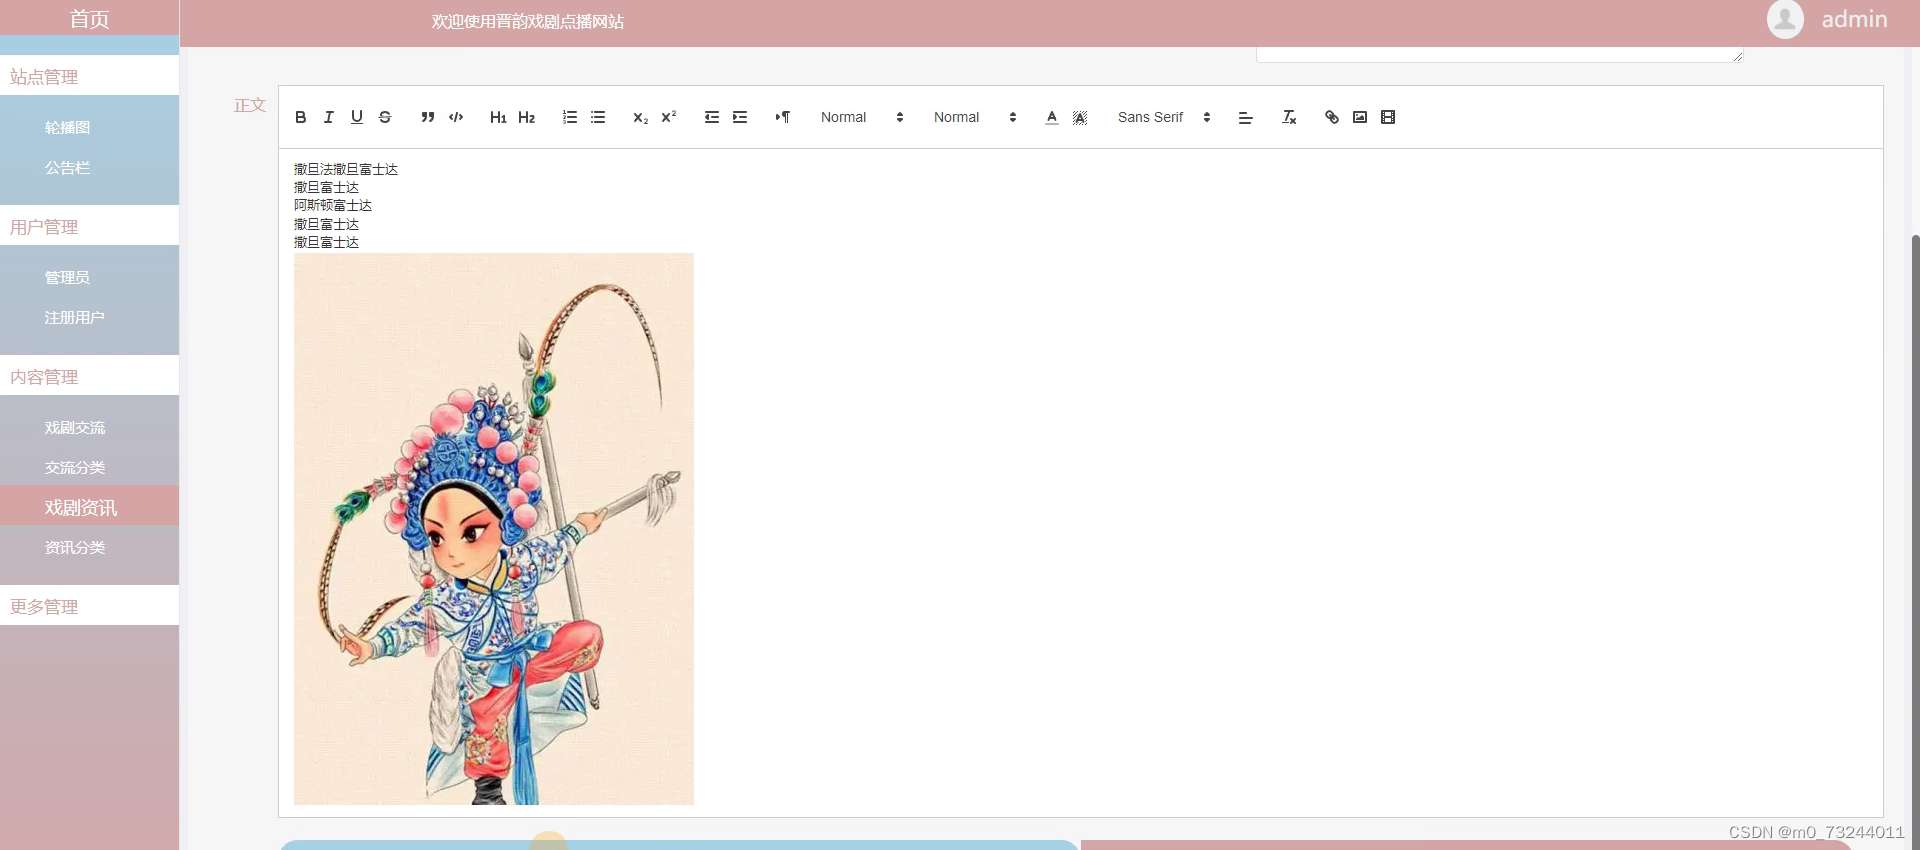This screenshot has width=1920, height=850.
Task: Toggle bold formatting in editor toolbar
Action: [x=301, y=117]
